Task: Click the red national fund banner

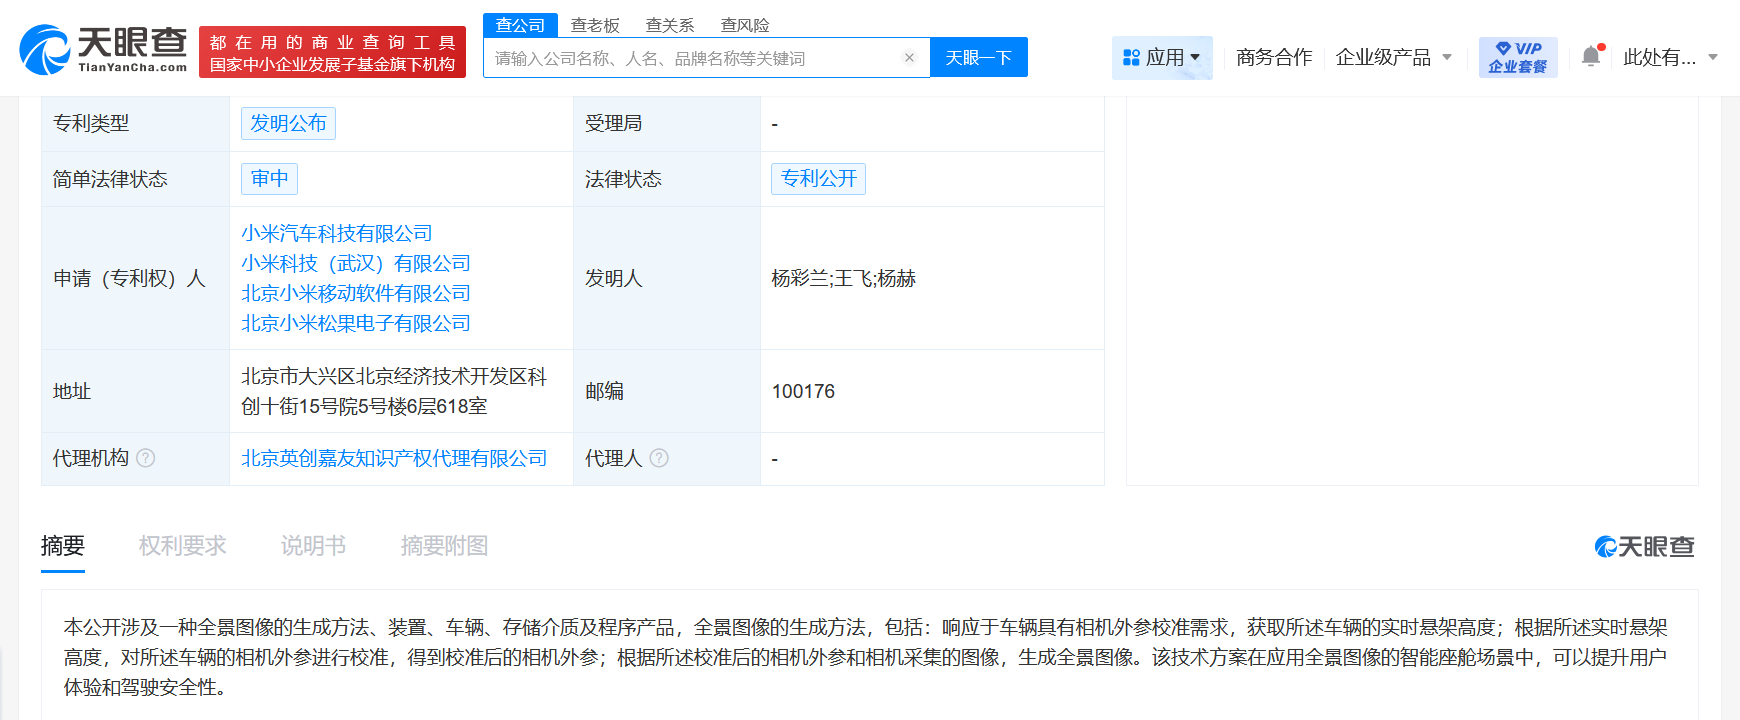Action: (x=332, y=53)
